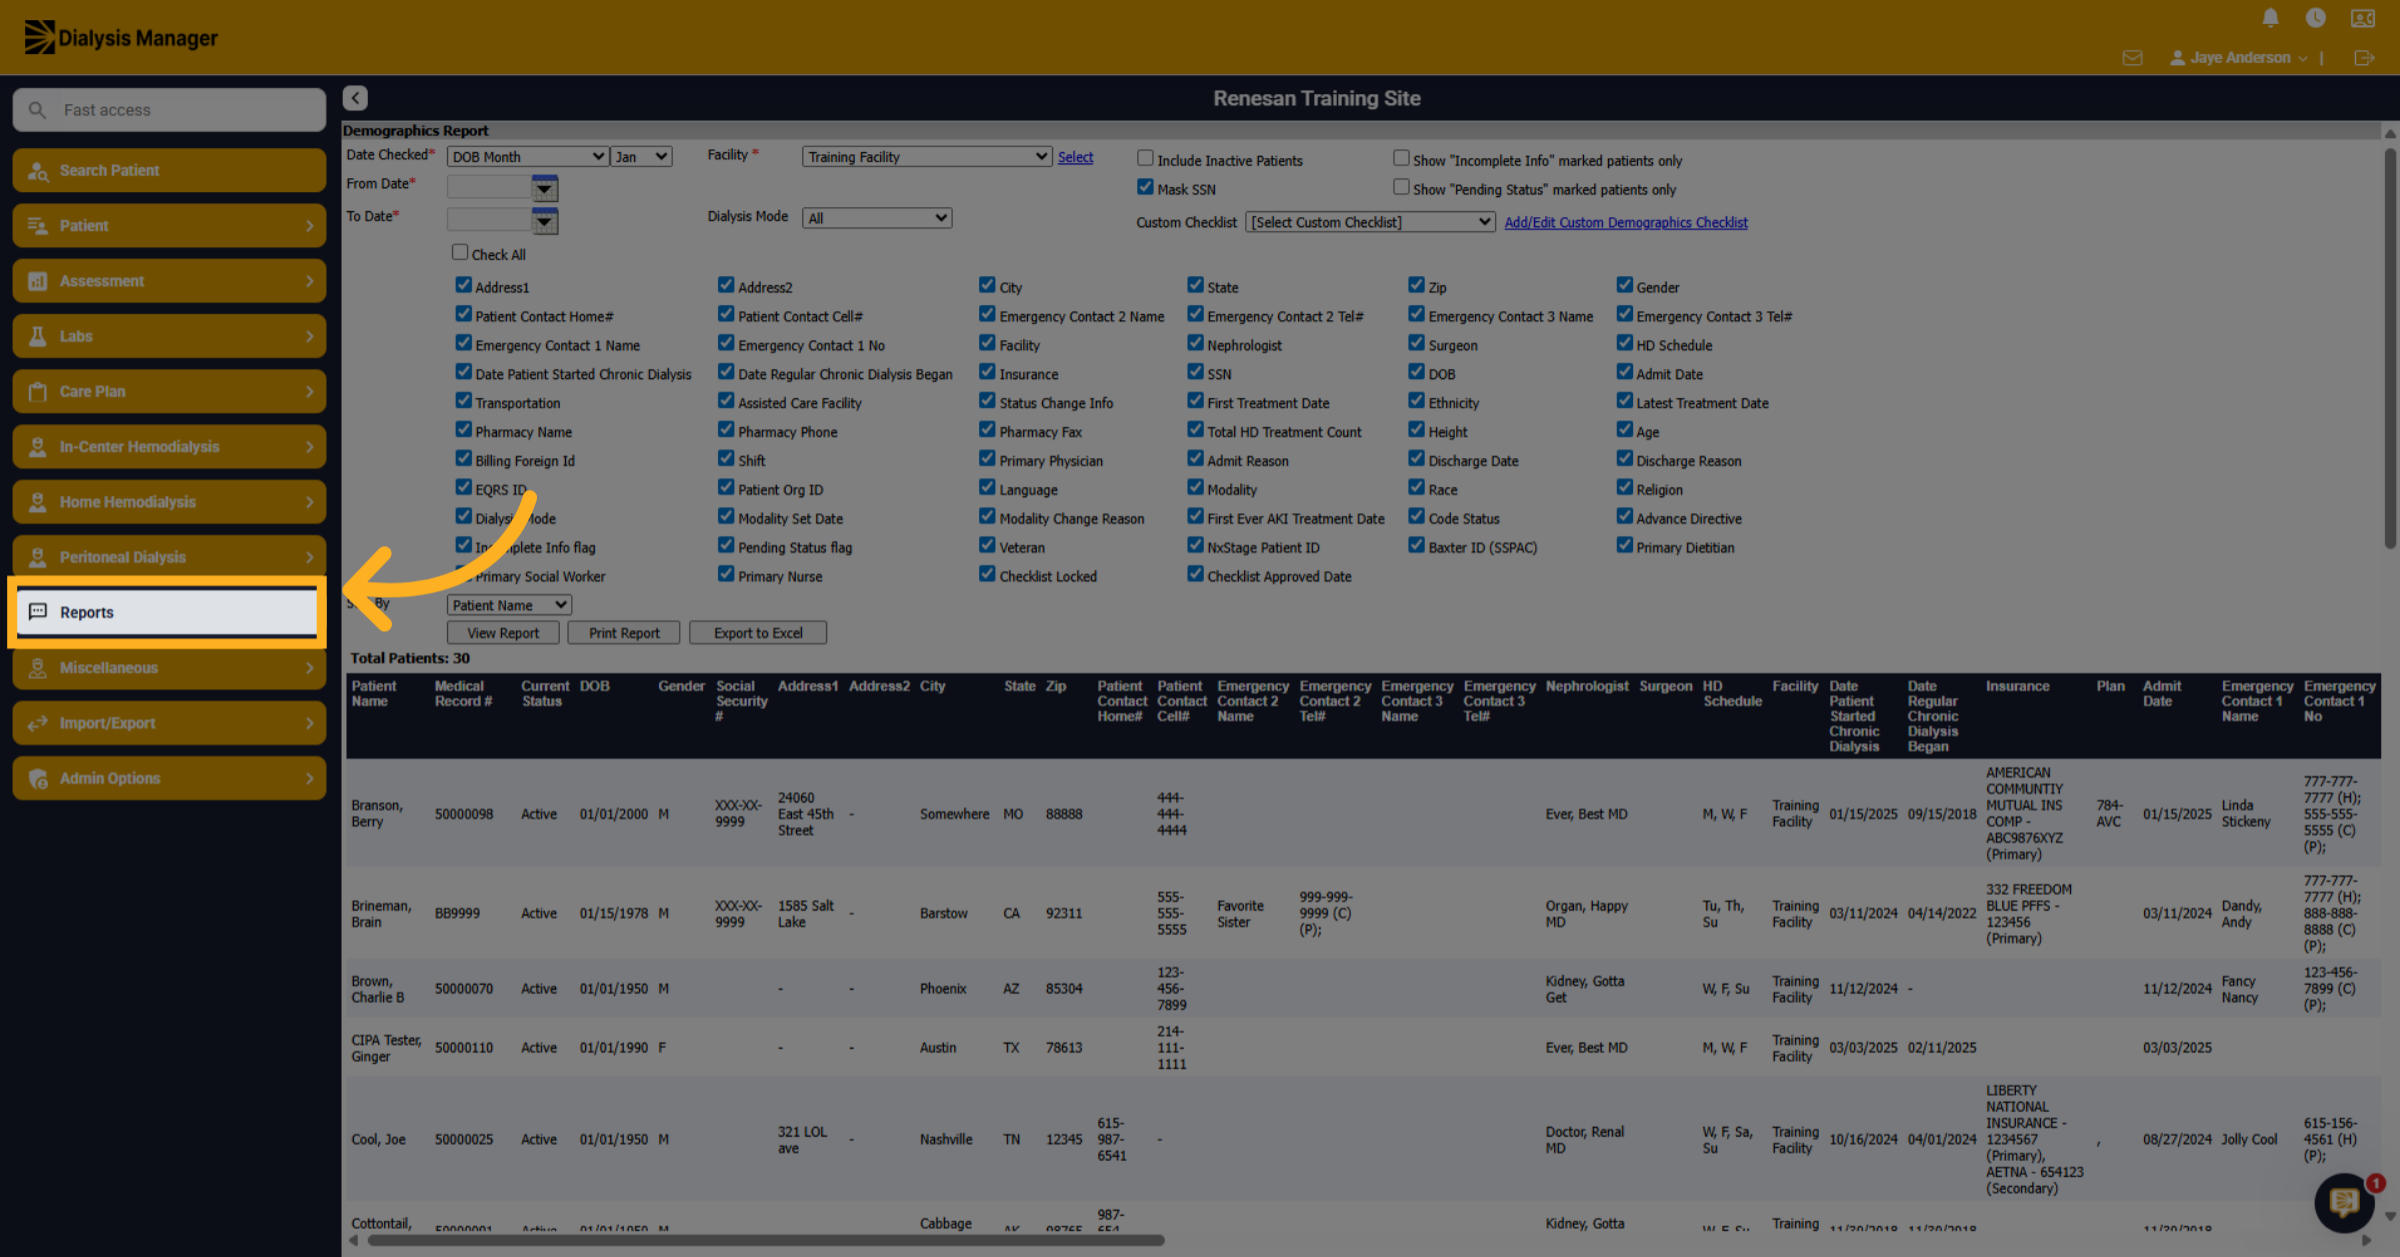Click the Dialysis Manager logo
The width and height of the screenshot is (2400, 1257).
[121, 38]
